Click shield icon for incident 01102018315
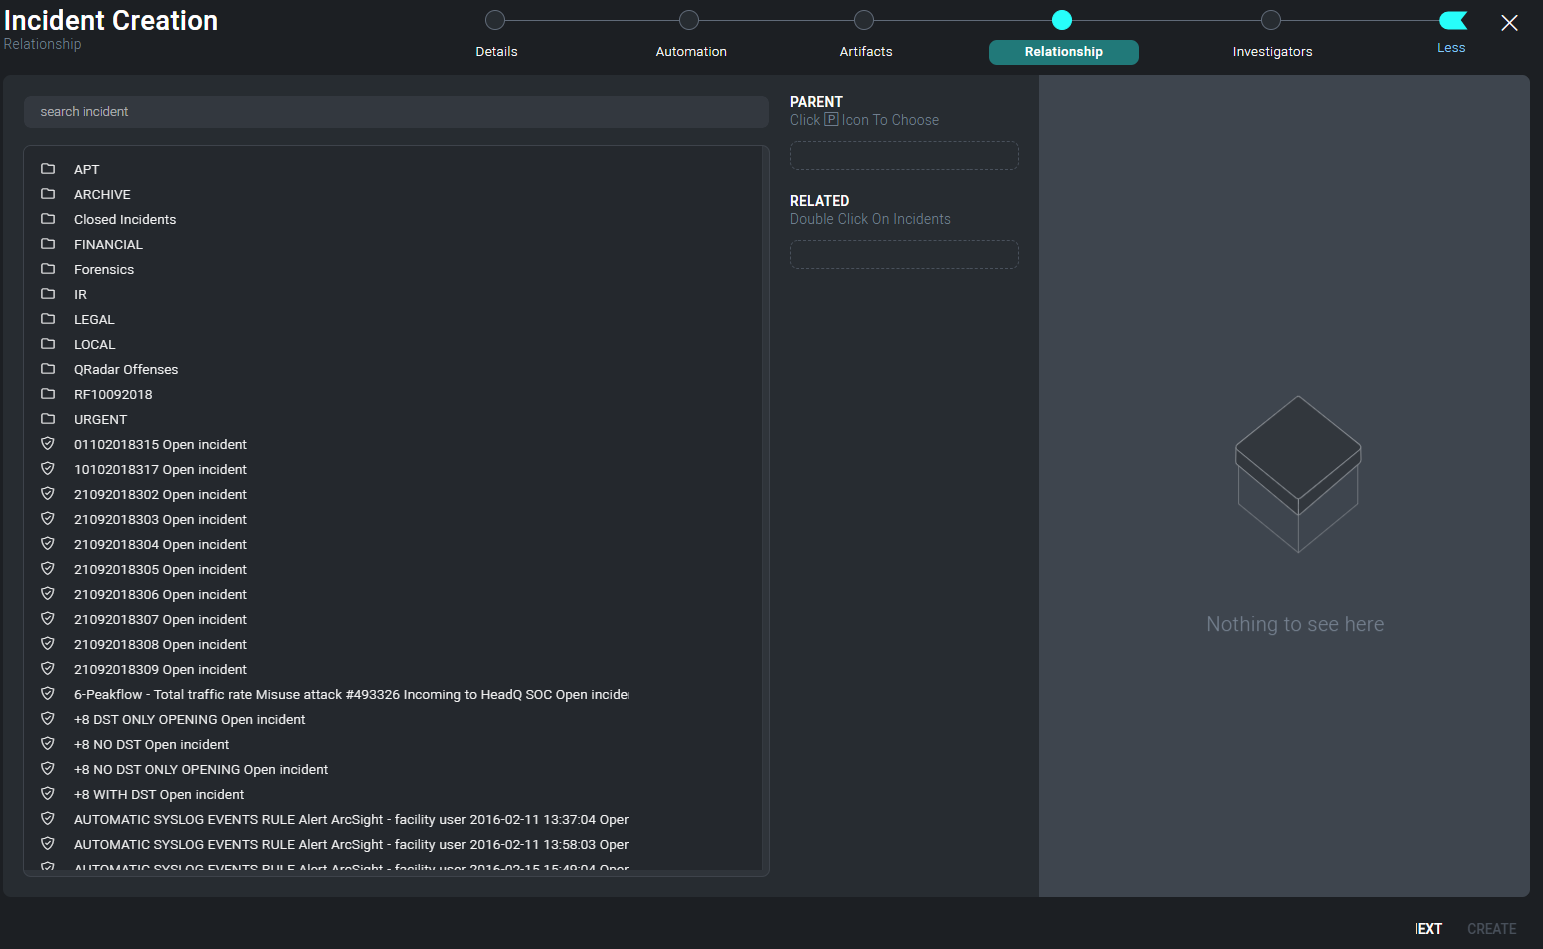 tap(48, 444)
